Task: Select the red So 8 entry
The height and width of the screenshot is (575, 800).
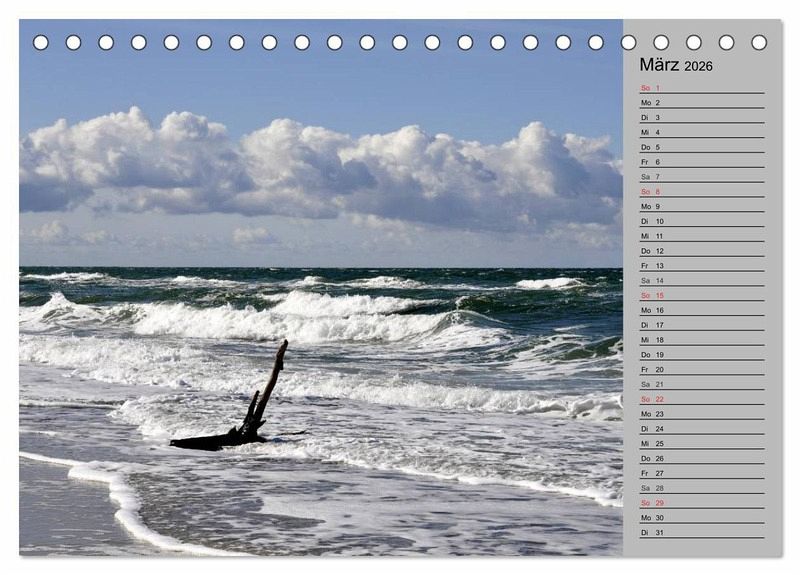Action: 701,192
